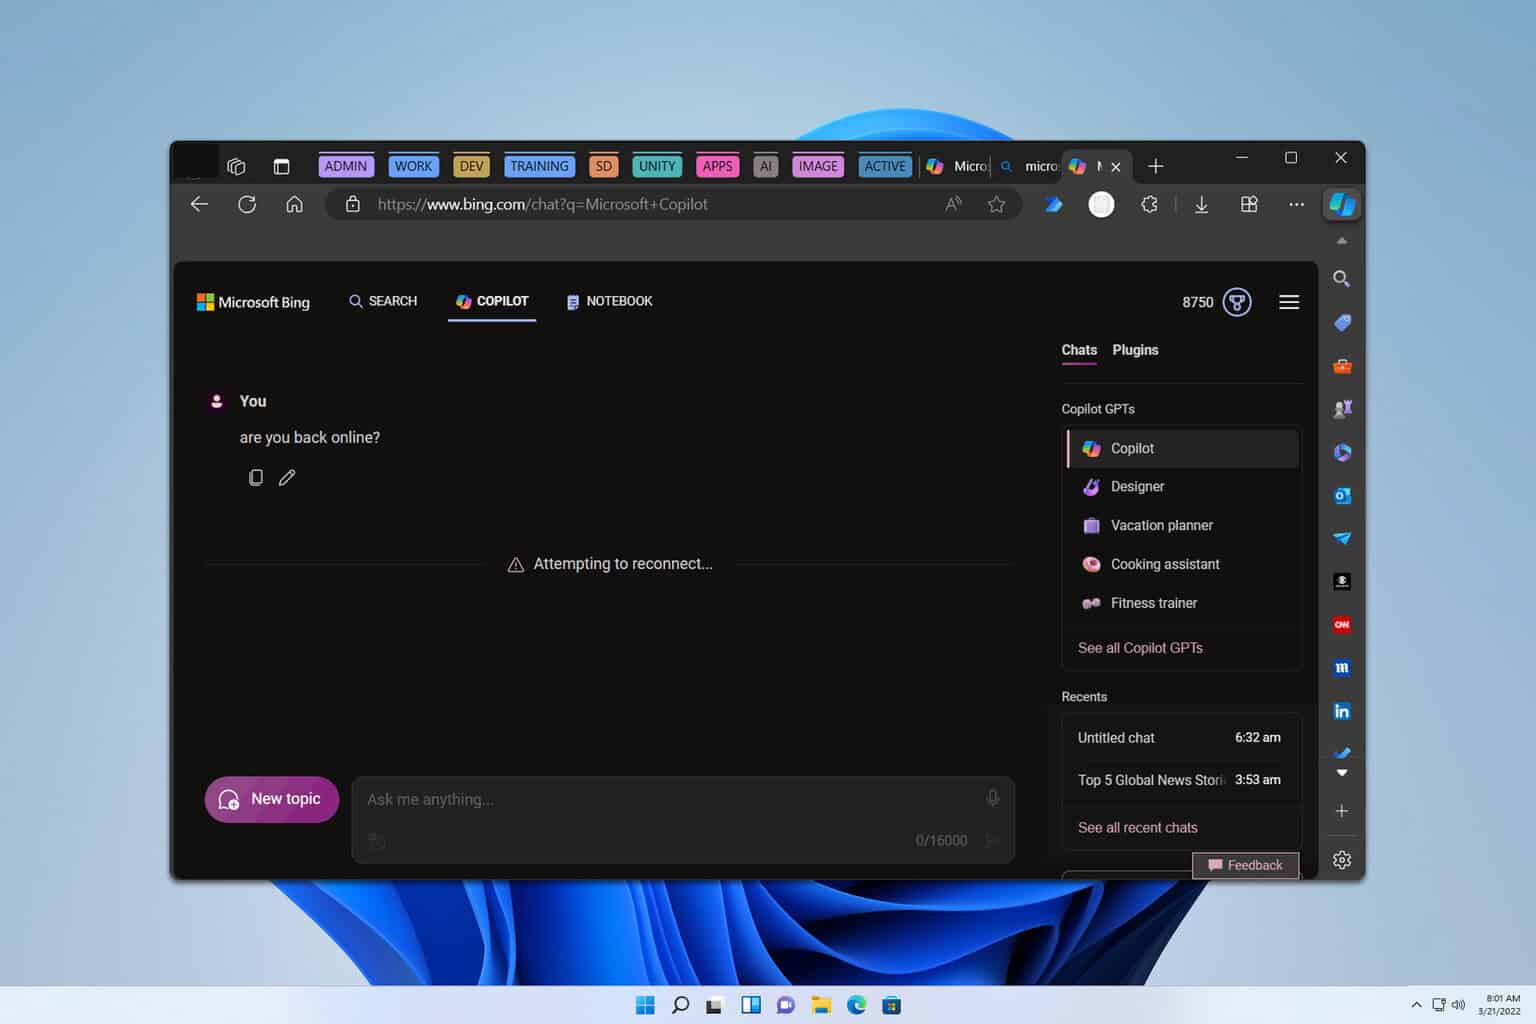Open File Explorer from the taskbar
The height and width of the screenshot is (1024, 1536).
[821, 1005]
